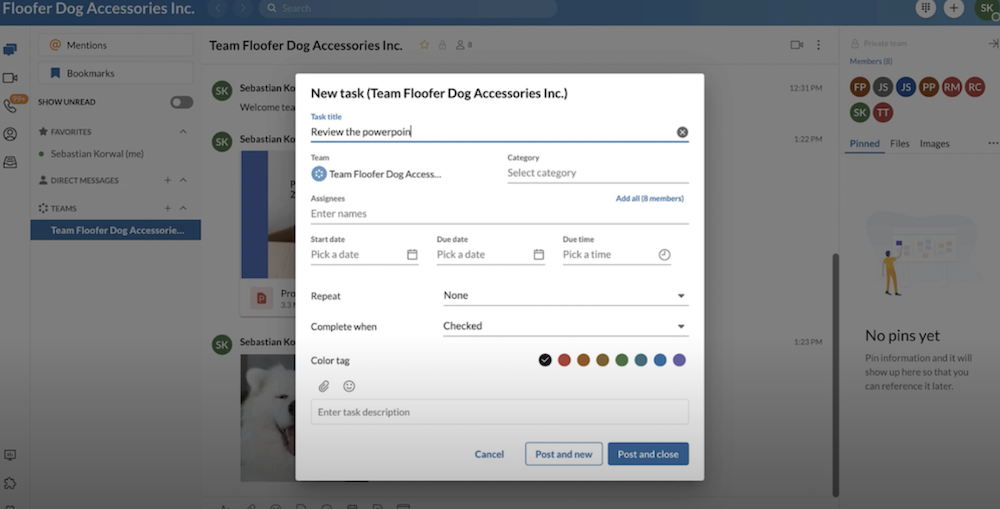The image size is (1000, 509).
Task: Open Due date calendar picker
Action: coord(538,254)
